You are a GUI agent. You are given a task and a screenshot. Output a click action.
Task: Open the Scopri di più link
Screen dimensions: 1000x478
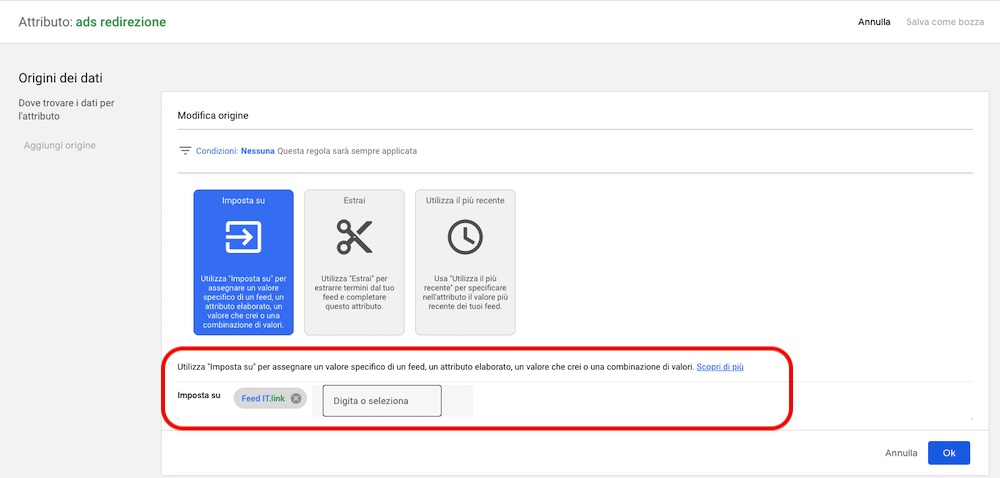tap(720, 367)
